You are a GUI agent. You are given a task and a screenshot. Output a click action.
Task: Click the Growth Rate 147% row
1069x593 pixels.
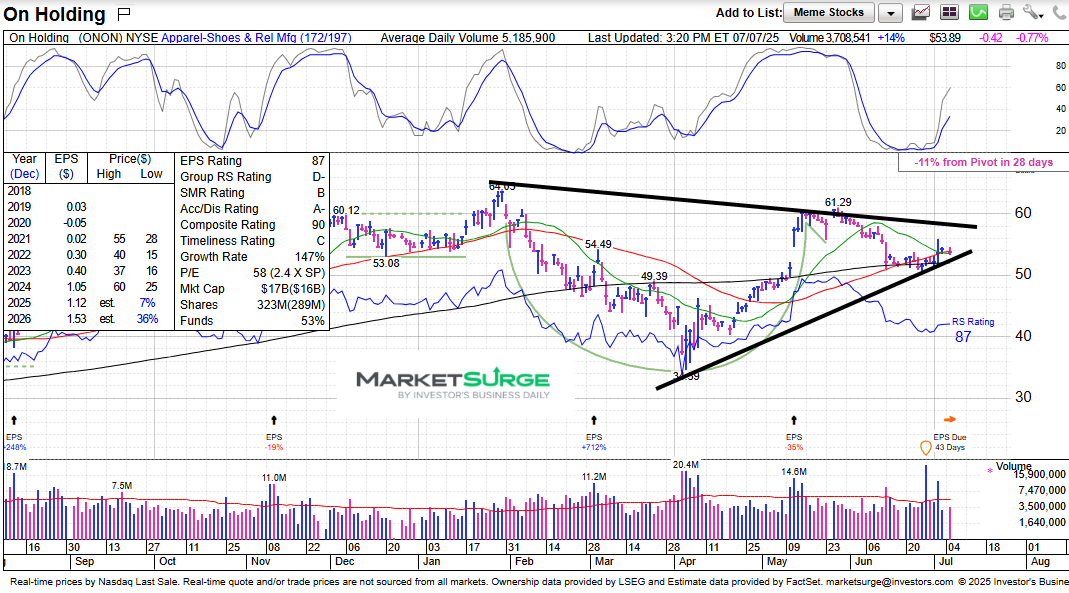pyautogui.click(x=252, y=257)
